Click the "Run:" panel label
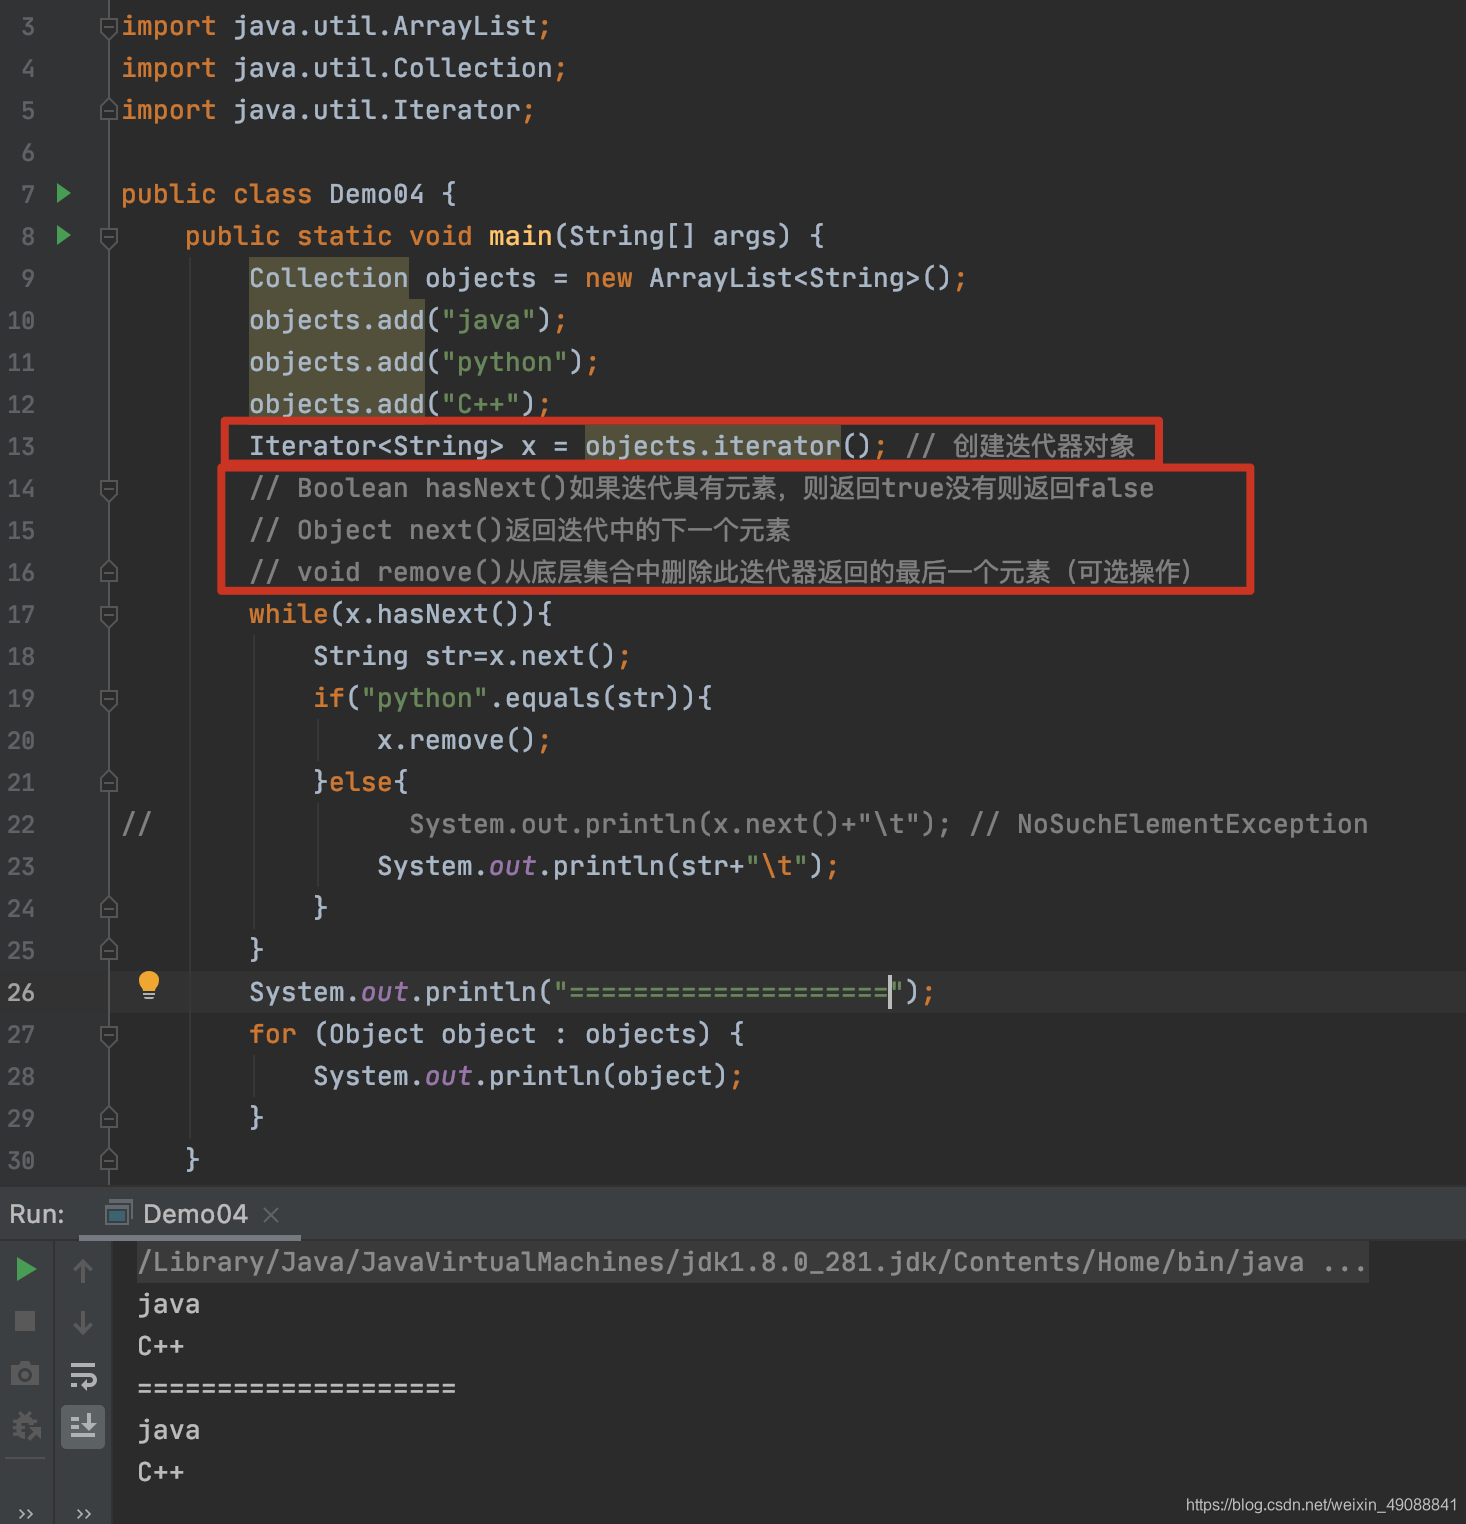The image size is (1466, 1524). tap(37, 1214)
